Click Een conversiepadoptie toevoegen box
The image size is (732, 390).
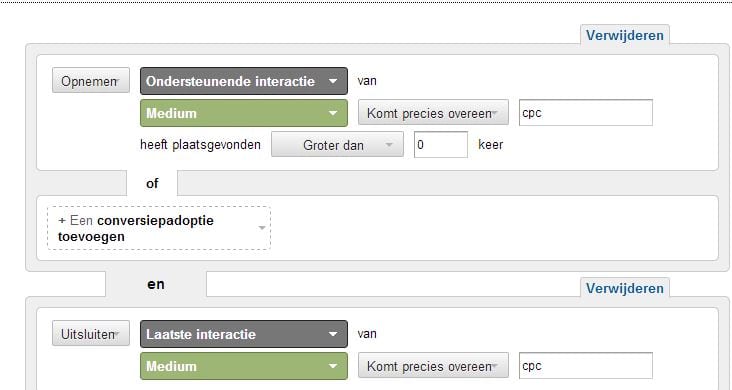pos(159,228)
